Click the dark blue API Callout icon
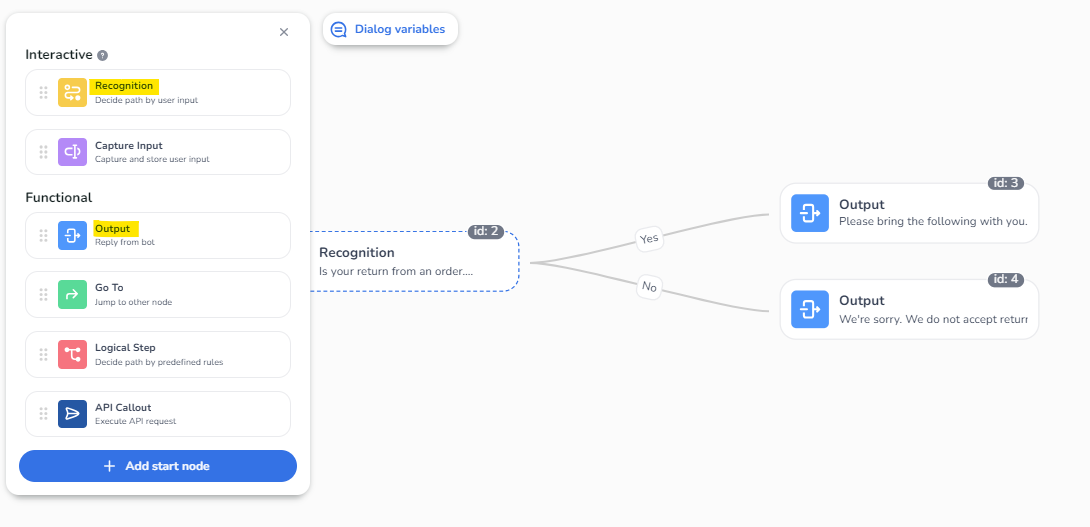The width and height of the screenshot is (1090, 527). (72, 414)
